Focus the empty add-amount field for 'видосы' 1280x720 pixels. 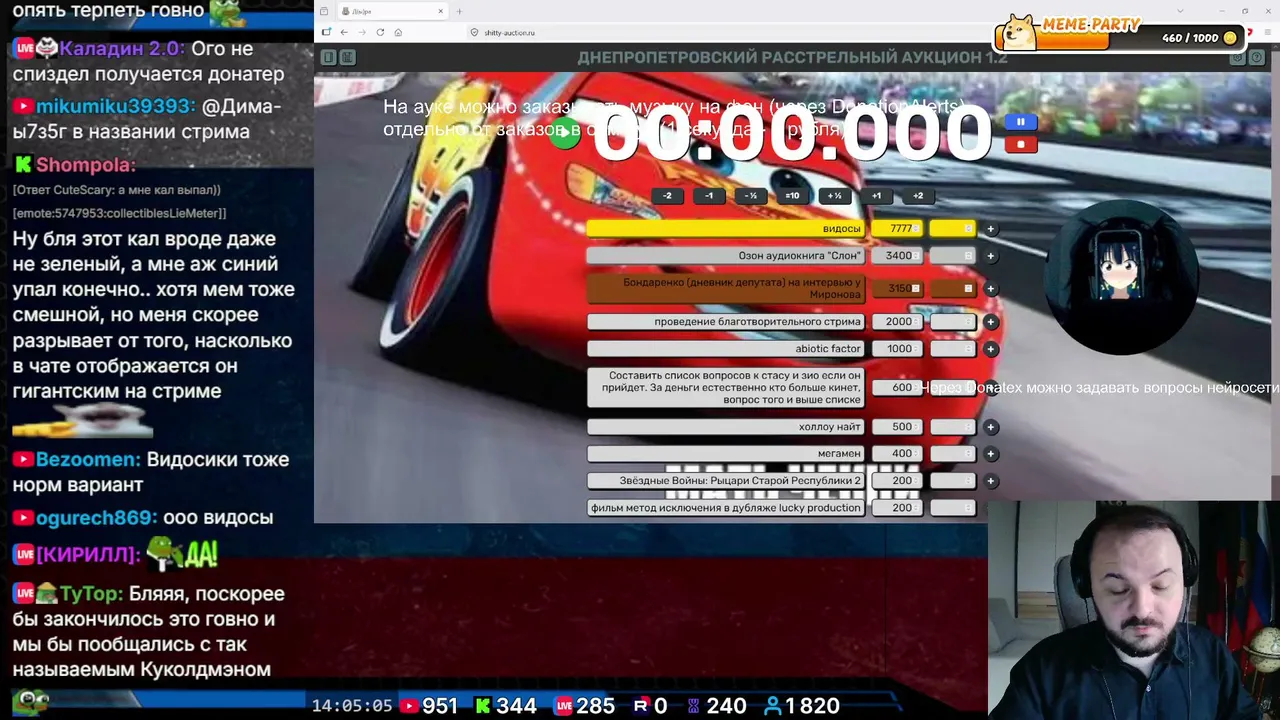point(953,229)
